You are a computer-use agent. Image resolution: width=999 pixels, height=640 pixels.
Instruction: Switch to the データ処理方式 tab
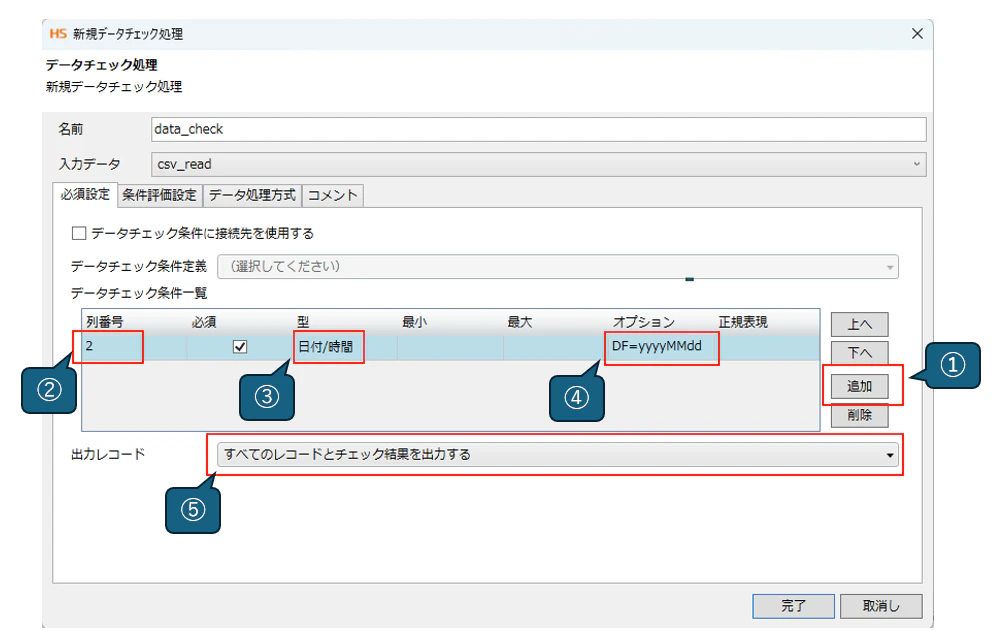click(252, 196)
